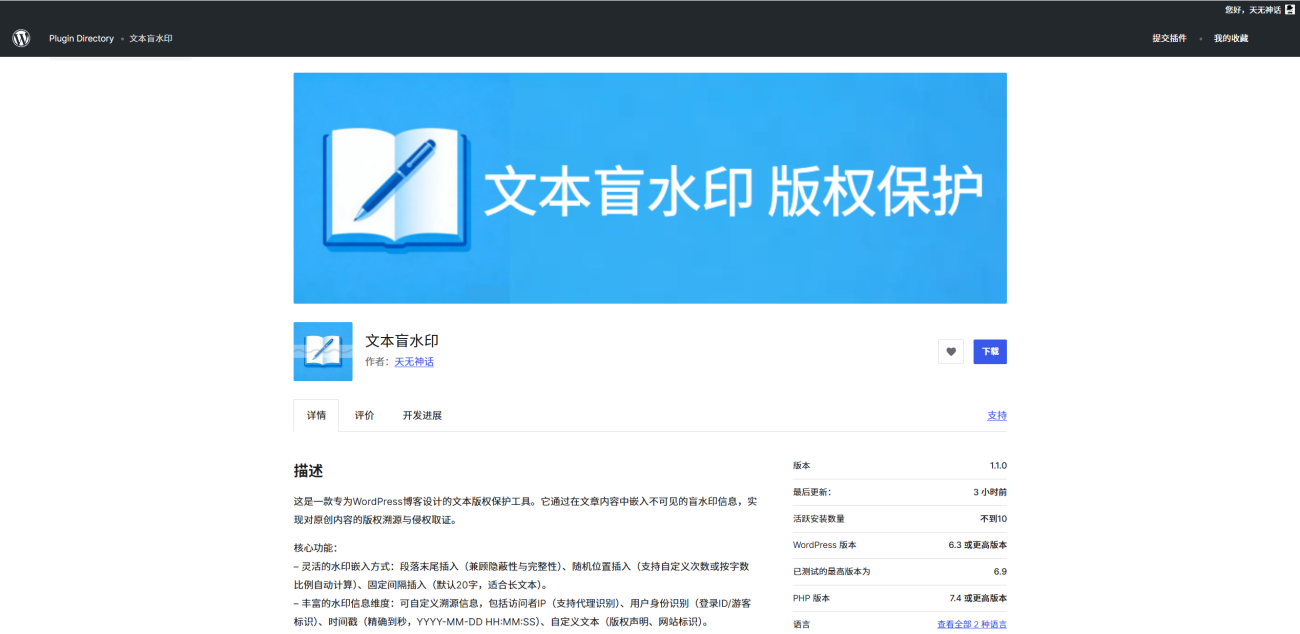Viewport: 1300px width, 634px height.
Task: Open 我的收藏 in the header
Action: tap(1230, 38)
